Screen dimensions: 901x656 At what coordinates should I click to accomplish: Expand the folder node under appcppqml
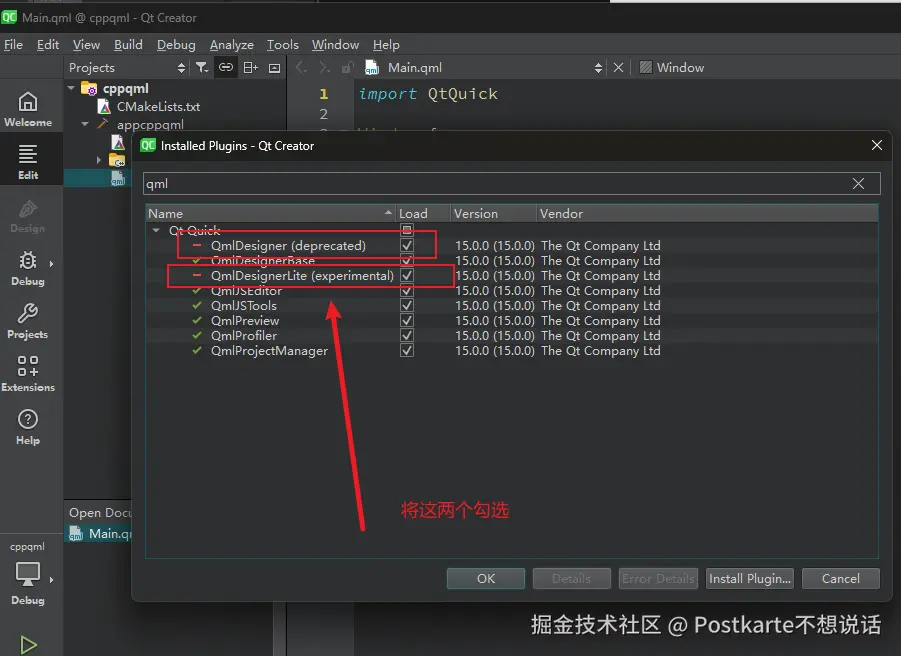coord(99,160)
